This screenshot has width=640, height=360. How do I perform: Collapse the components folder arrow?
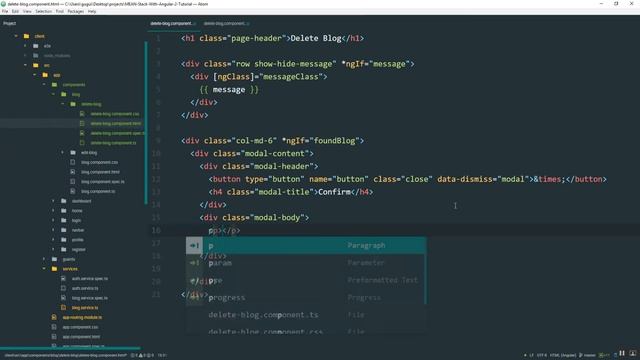point(44,85)
